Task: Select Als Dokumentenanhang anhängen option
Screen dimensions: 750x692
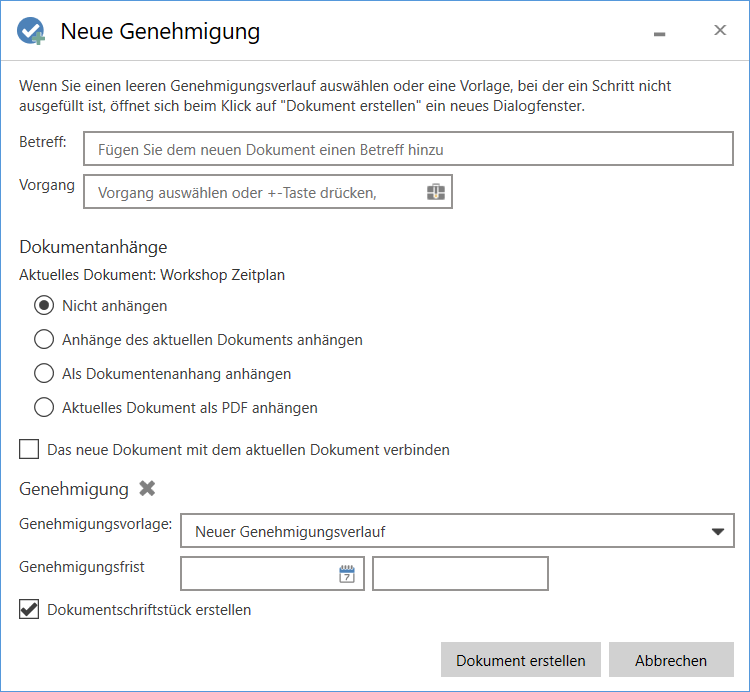Action: 44,374
